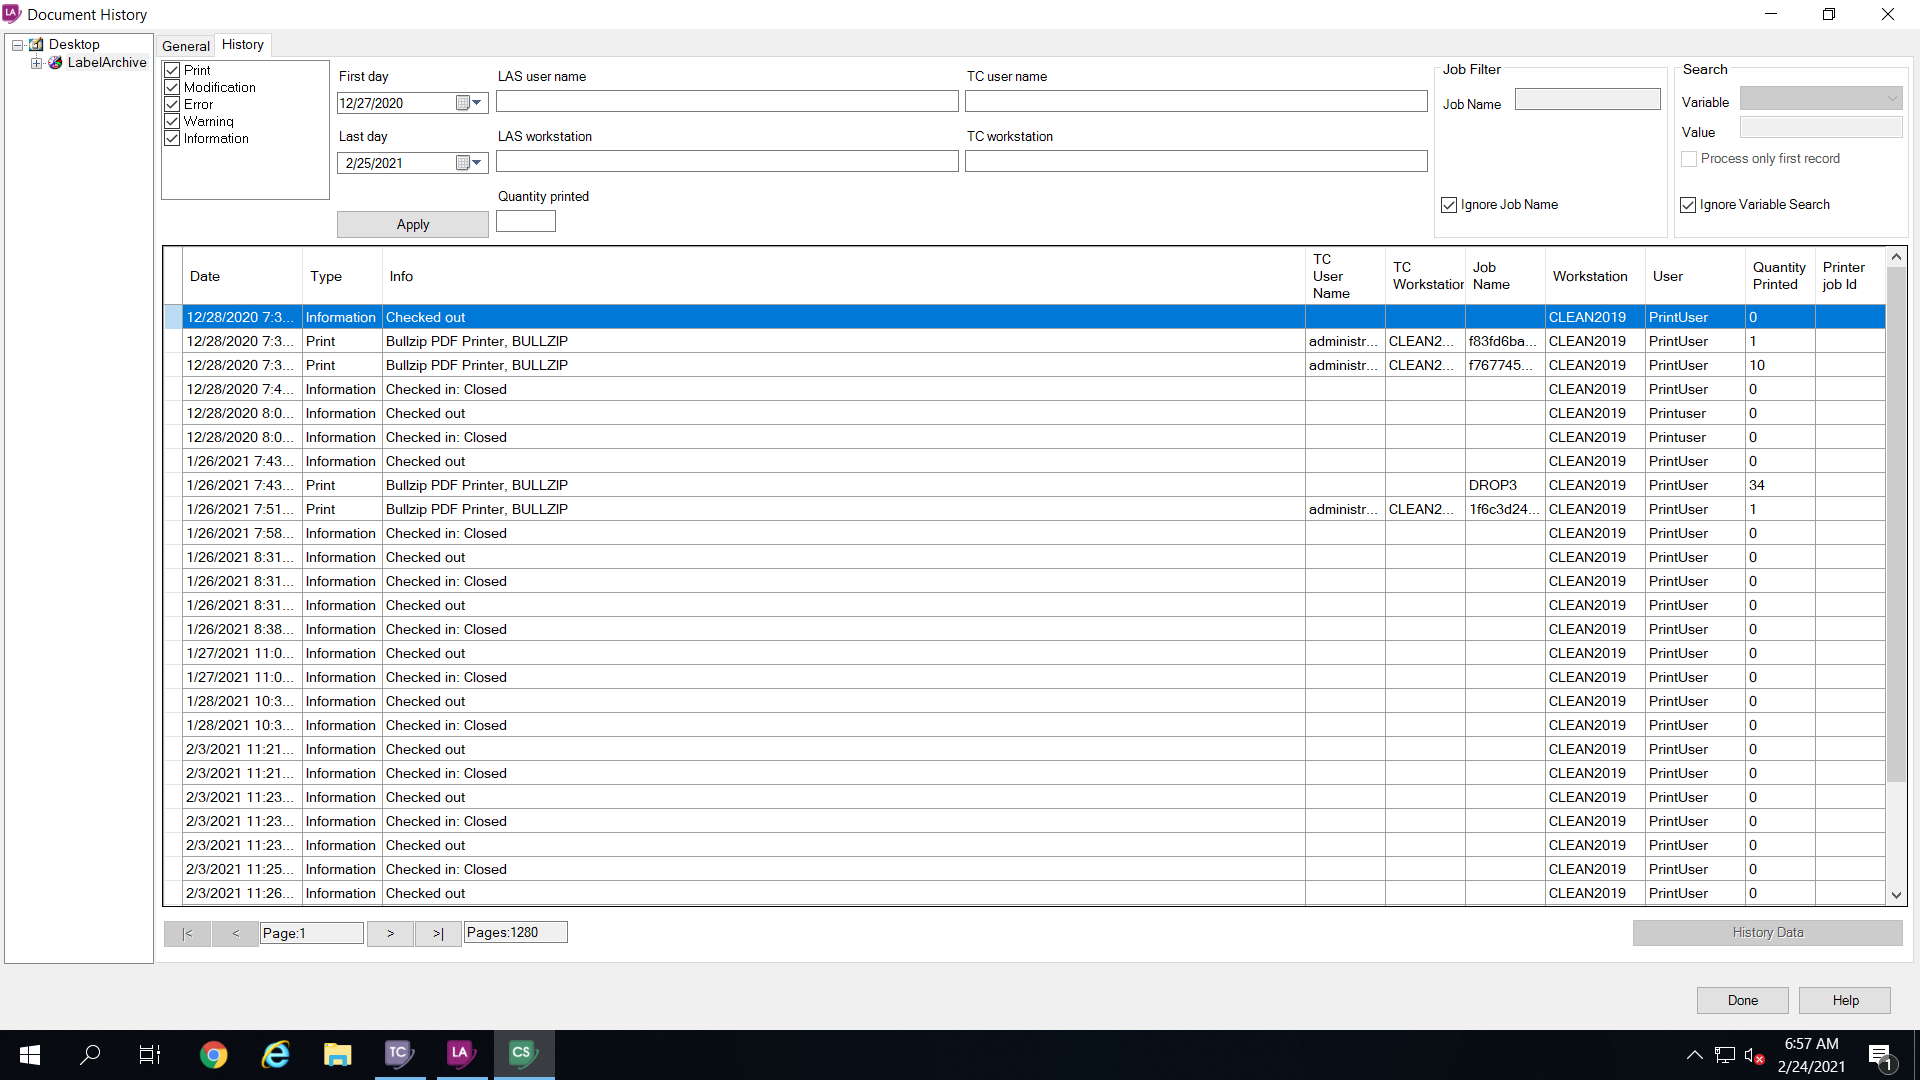Launch Google Chrome from the taskbar
Viewport: 1920px width, 1080px height.
pyautogui.click(x=213, y=1054)
